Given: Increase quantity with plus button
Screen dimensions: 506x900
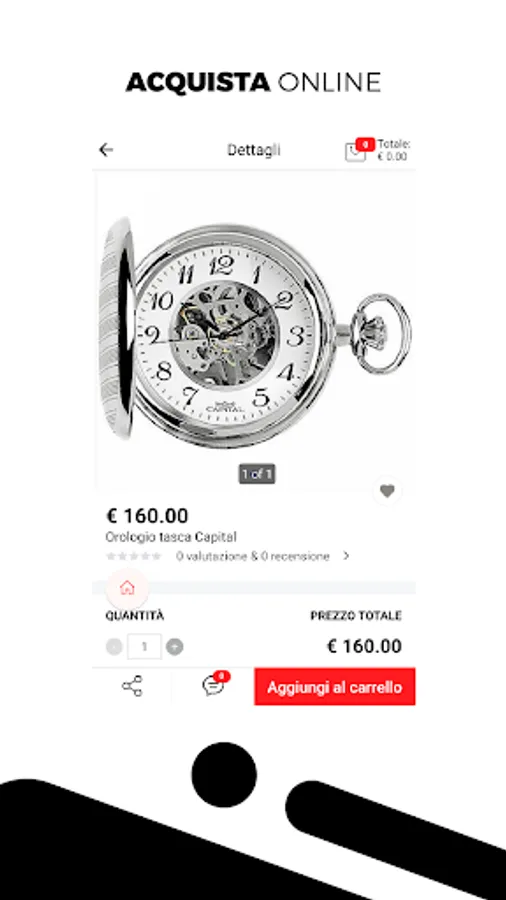Looking at the screenshot, I should [x=174, y=647].
